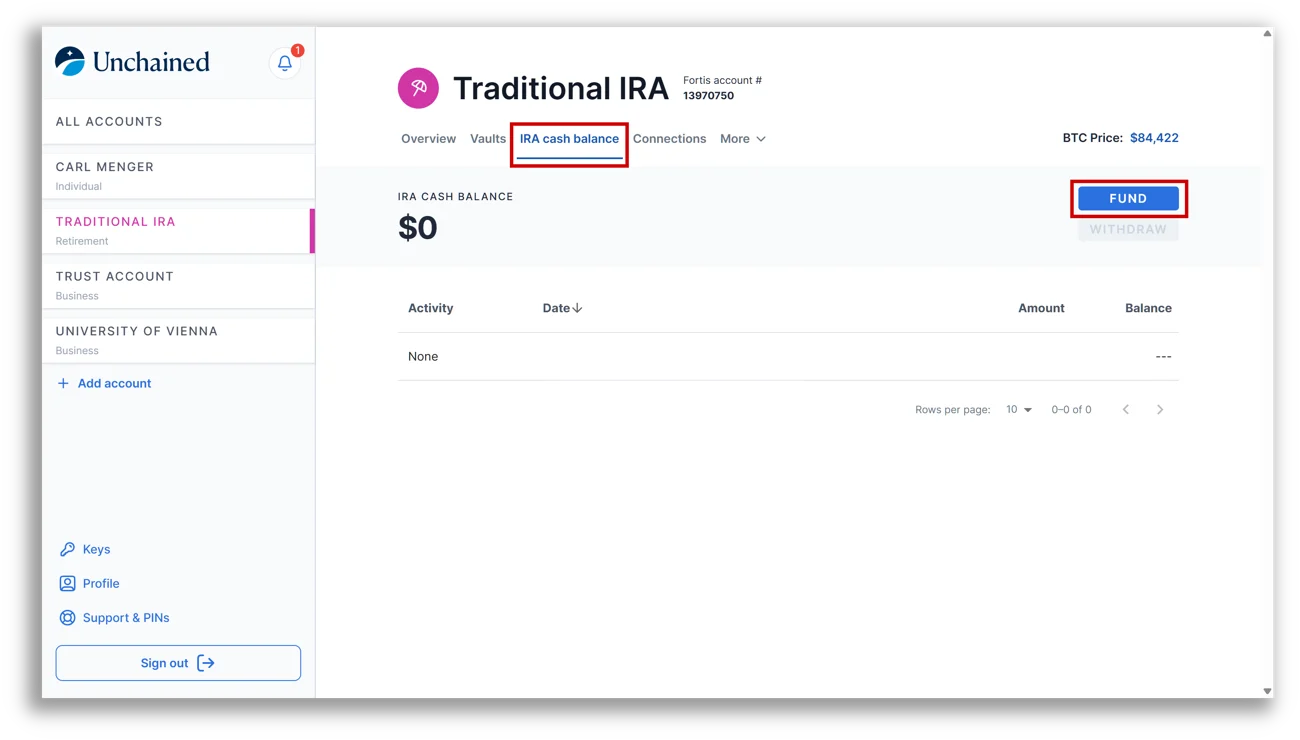Select the Carl Menger individual account
The width and height of the screenshot is (1300, 740).
(x=178, y=175)
